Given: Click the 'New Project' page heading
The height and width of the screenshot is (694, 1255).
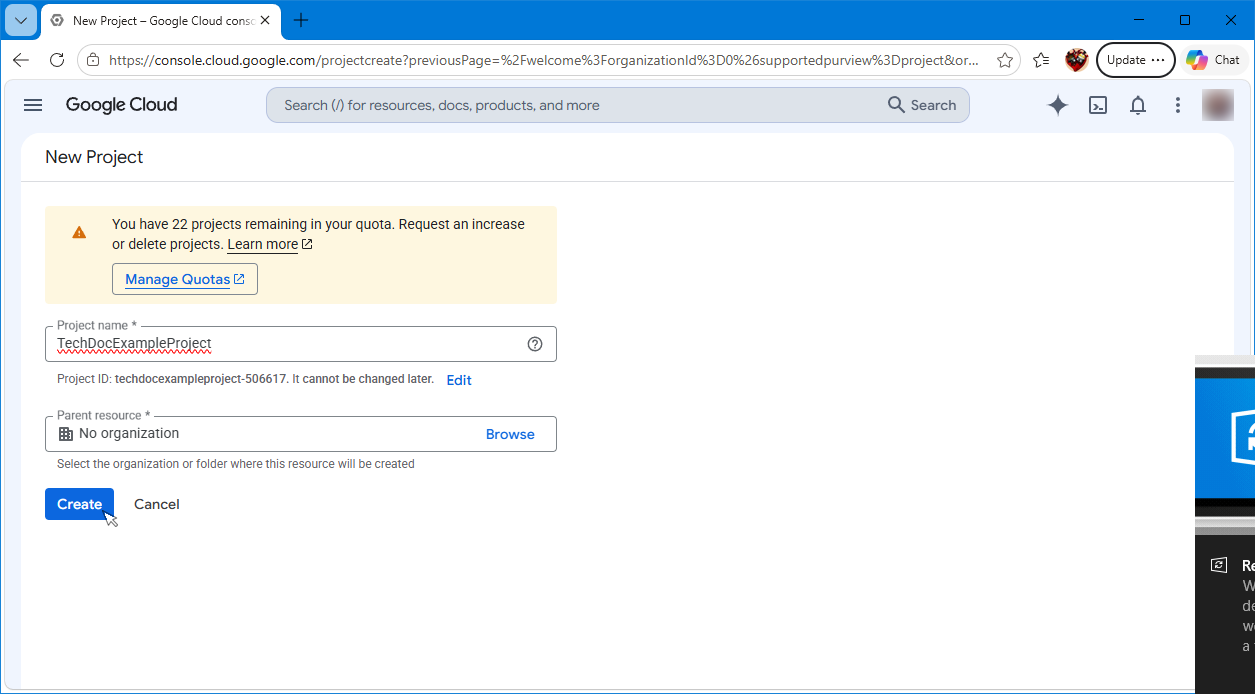Looking at the screenshot, I should coord(94,157).
